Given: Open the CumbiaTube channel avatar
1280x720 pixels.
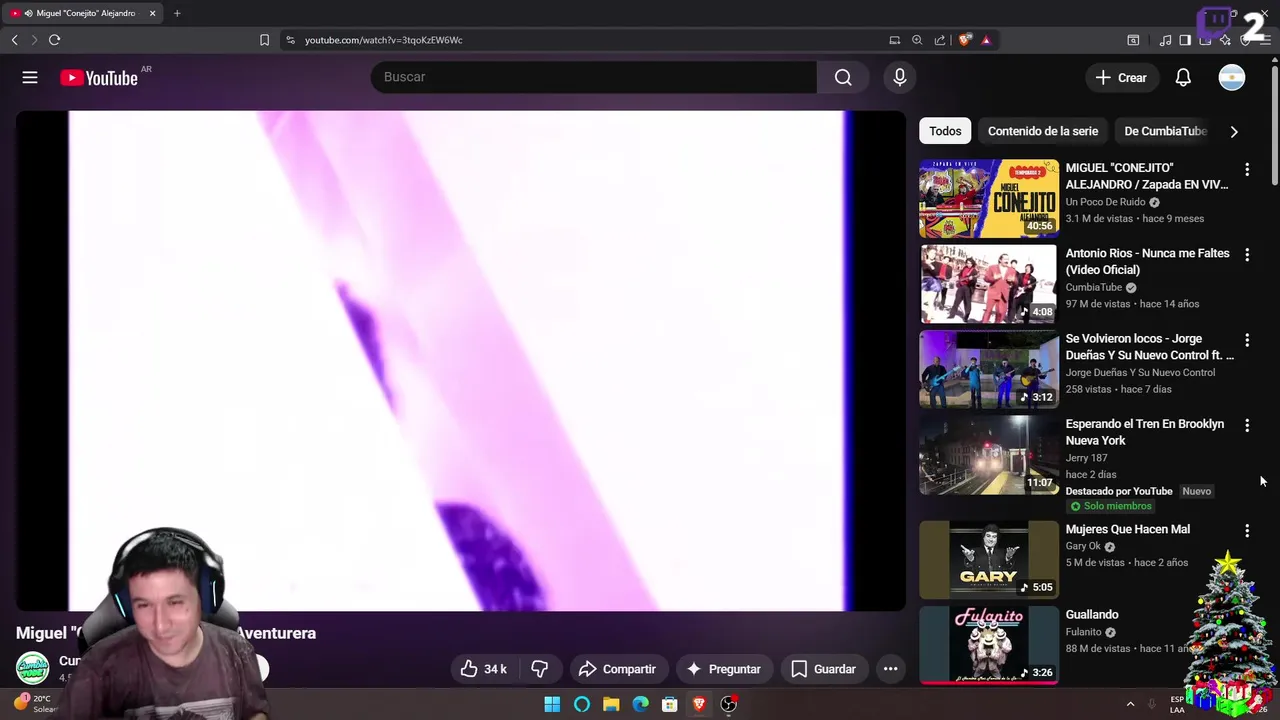Looking at the screenshot, I should click(32, 668).
